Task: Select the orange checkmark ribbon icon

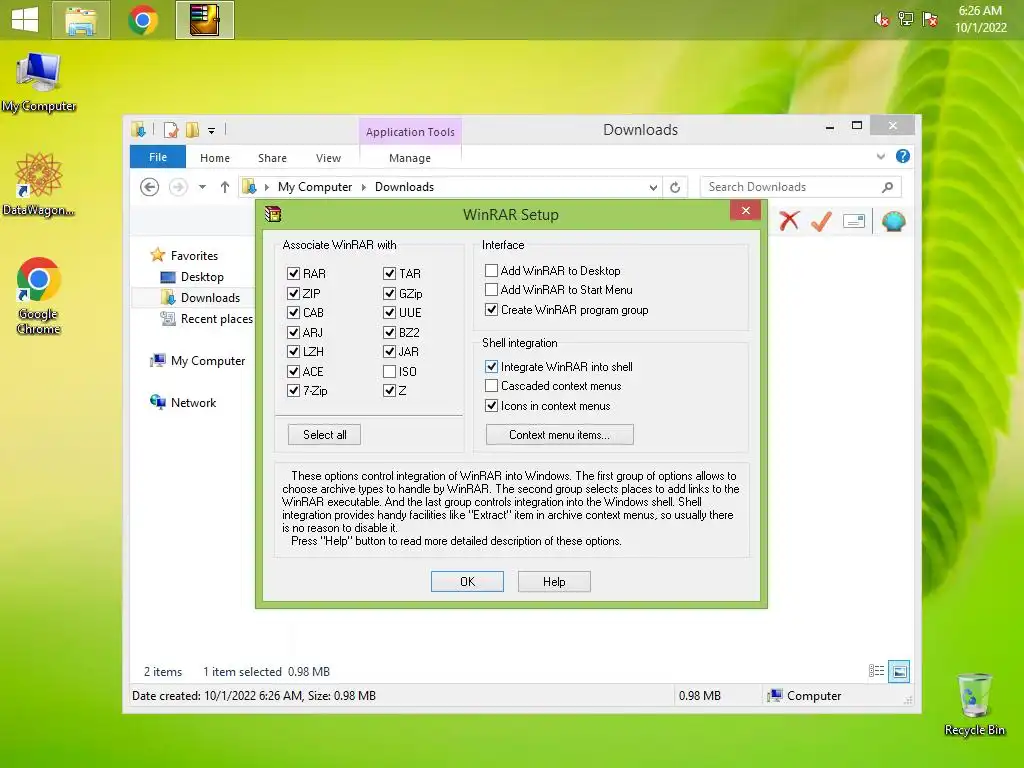Action: pyautogui.click(x=822, y=221)
